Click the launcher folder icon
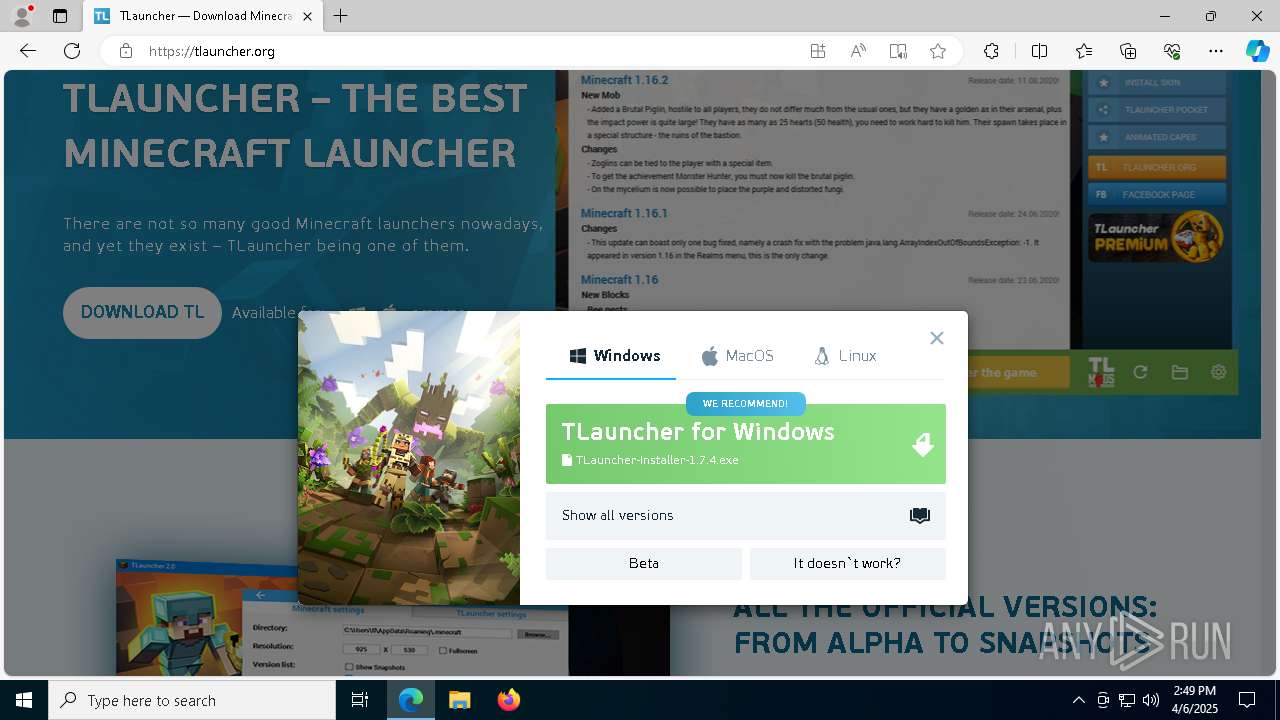The height and width of the screenshot is (720, 1280). [1180, 372]
